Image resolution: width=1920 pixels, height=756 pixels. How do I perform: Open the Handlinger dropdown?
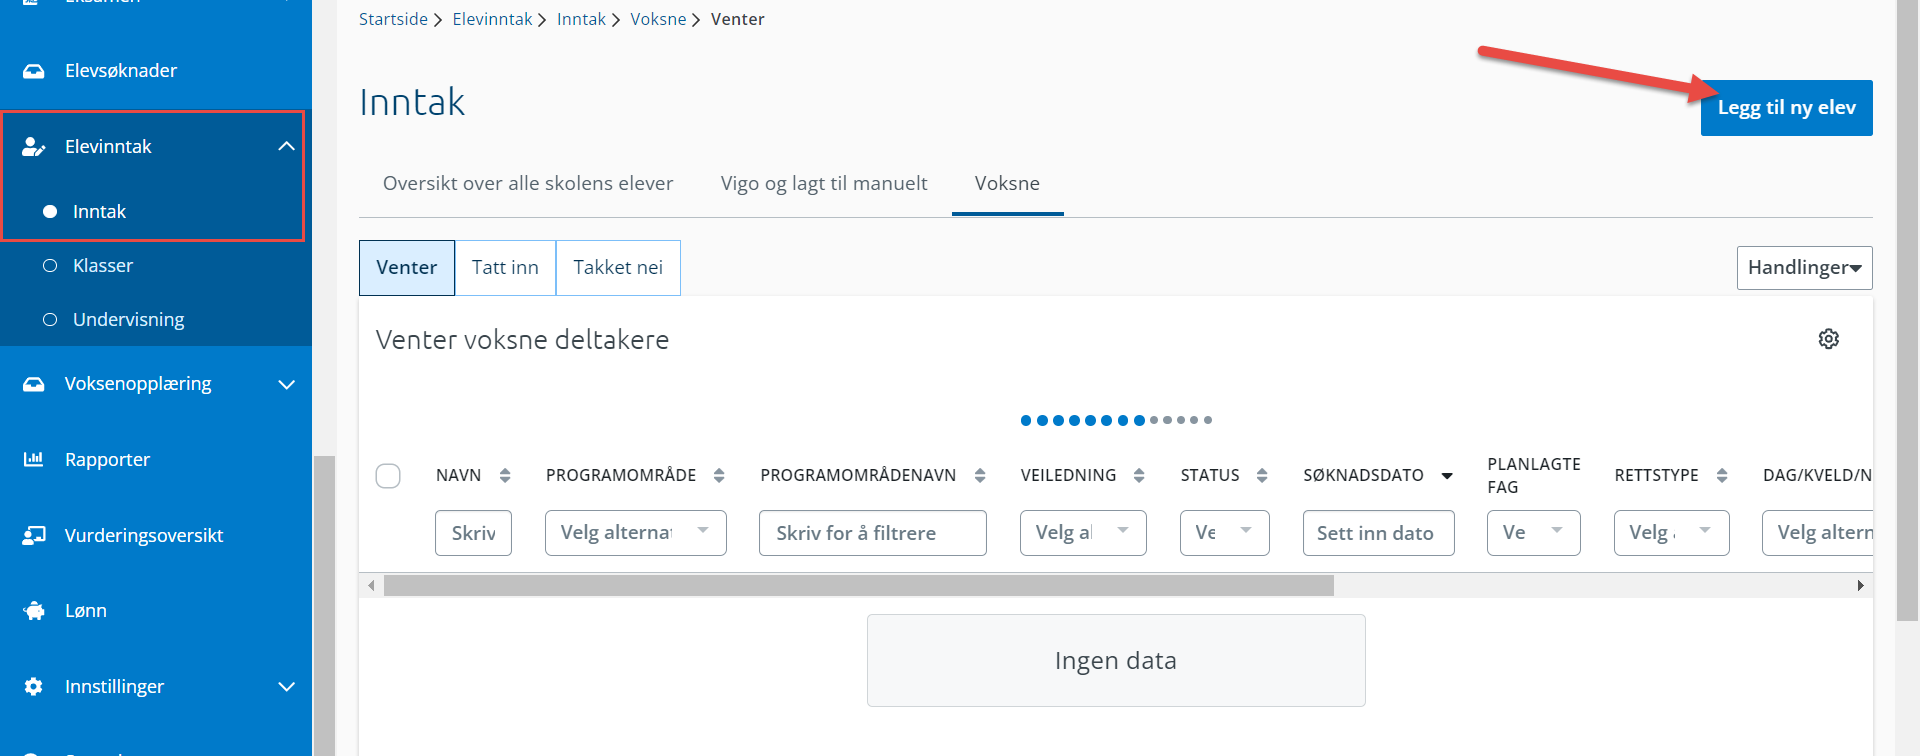[1804, 268]
